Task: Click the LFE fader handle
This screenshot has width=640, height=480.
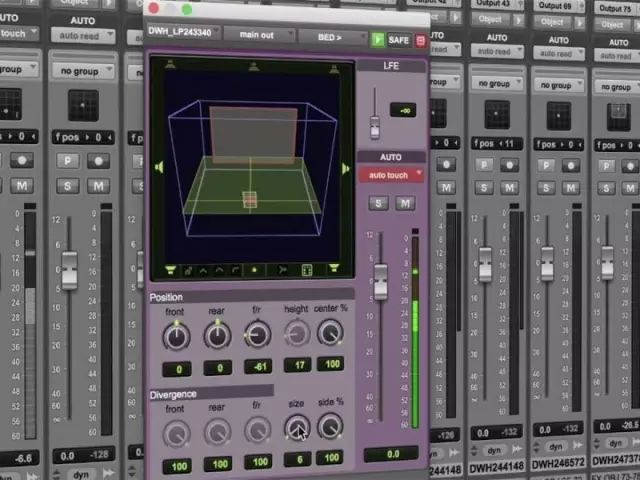Action: click(x=375, y=125)
